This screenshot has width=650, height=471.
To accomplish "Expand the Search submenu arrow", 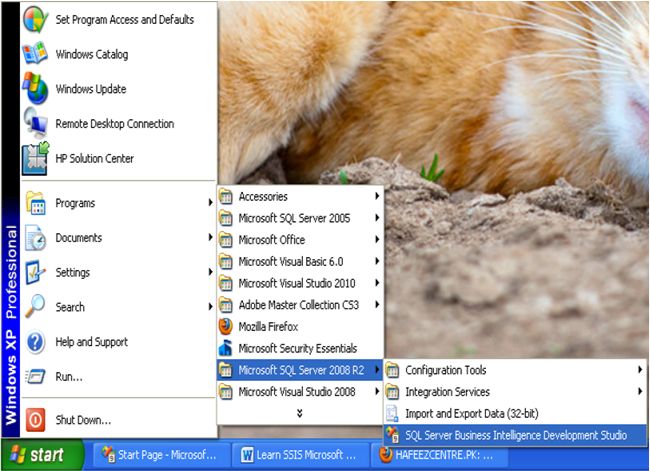I will [x=211, y=307].
